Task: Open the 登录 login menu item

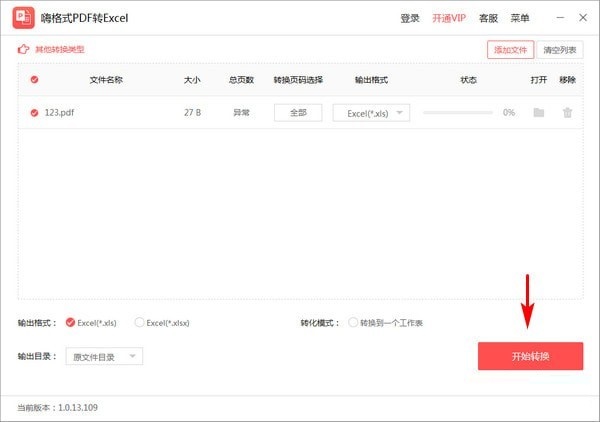Action: pos(410,18)
